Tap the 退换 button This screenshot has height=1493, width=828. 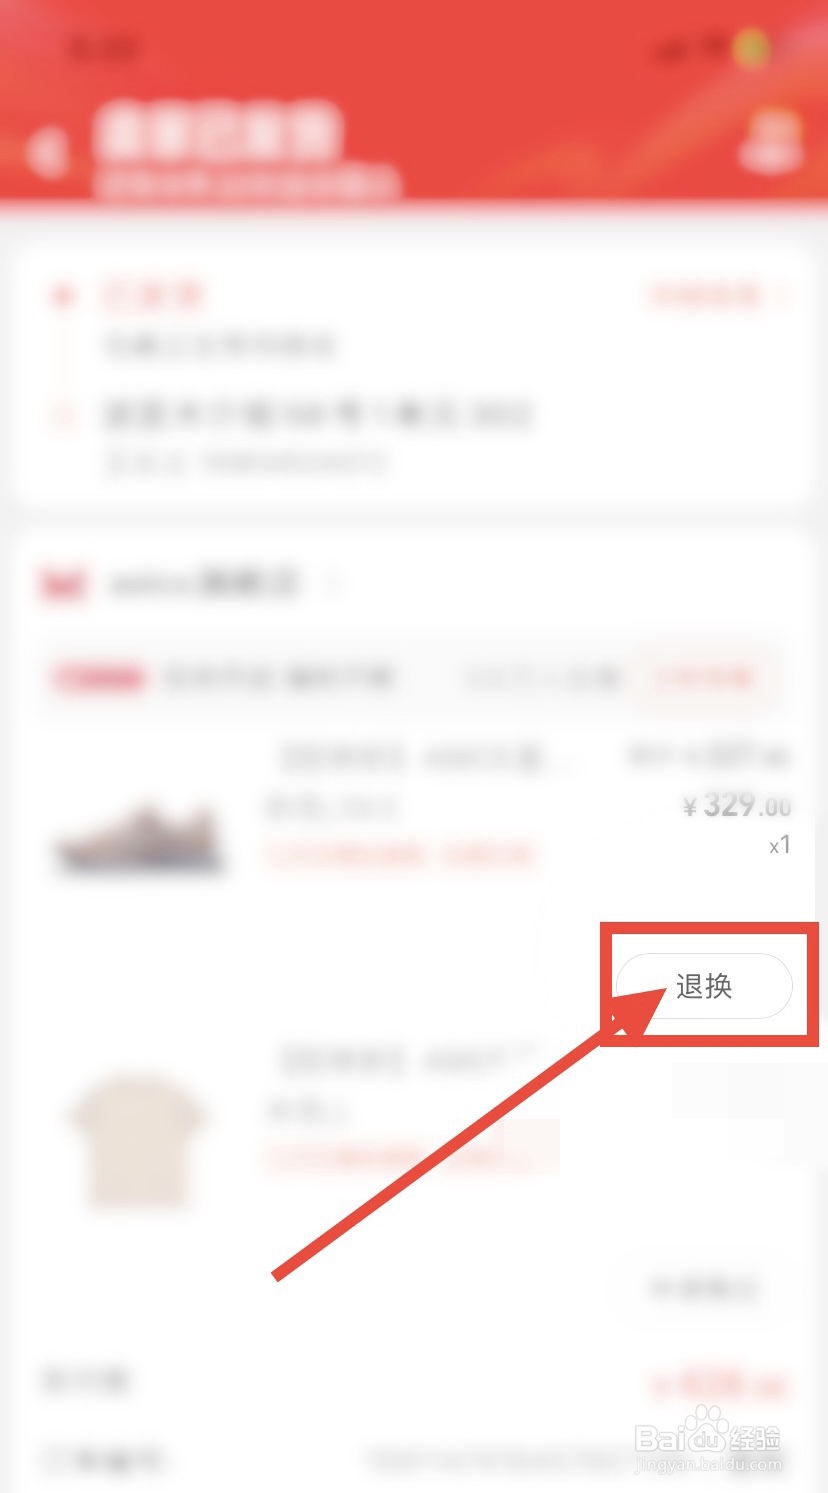click(704, 986)
